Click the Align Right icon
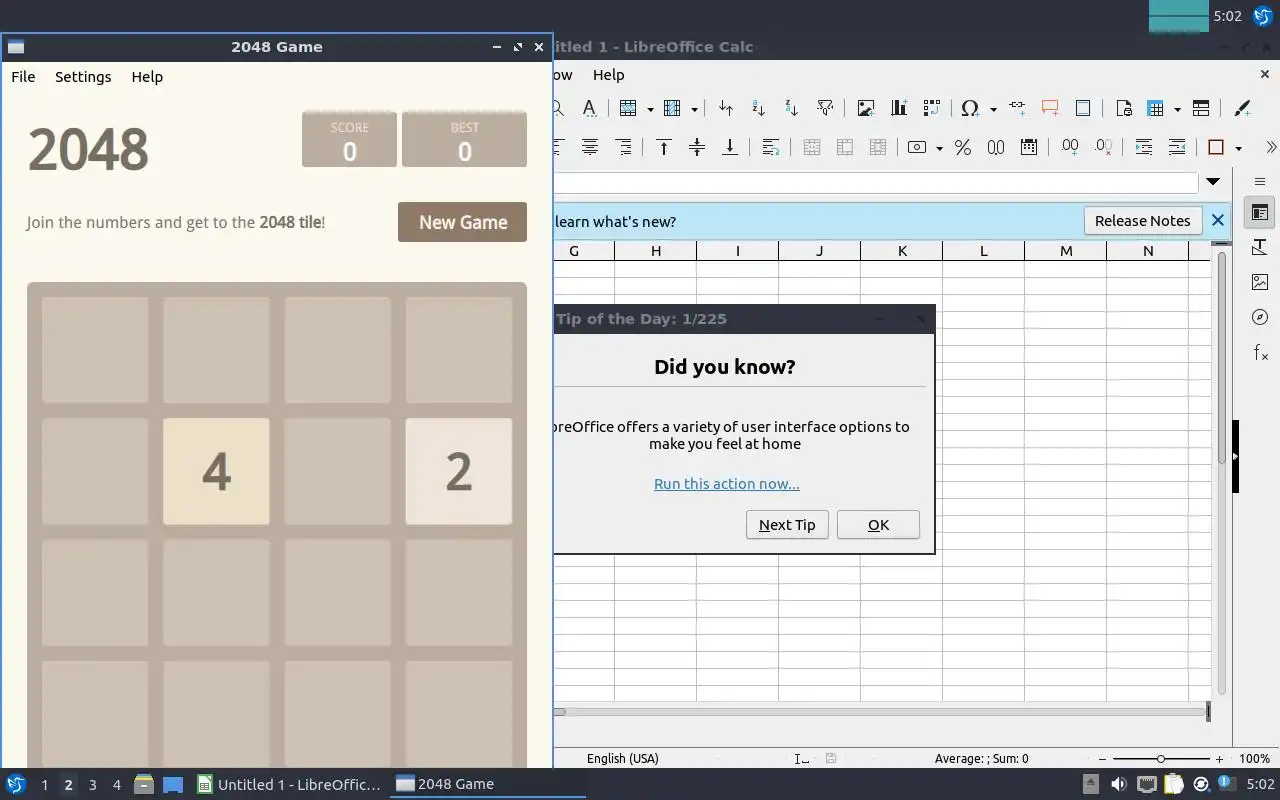The image size is (1280, 800). [x=623, y=147]
